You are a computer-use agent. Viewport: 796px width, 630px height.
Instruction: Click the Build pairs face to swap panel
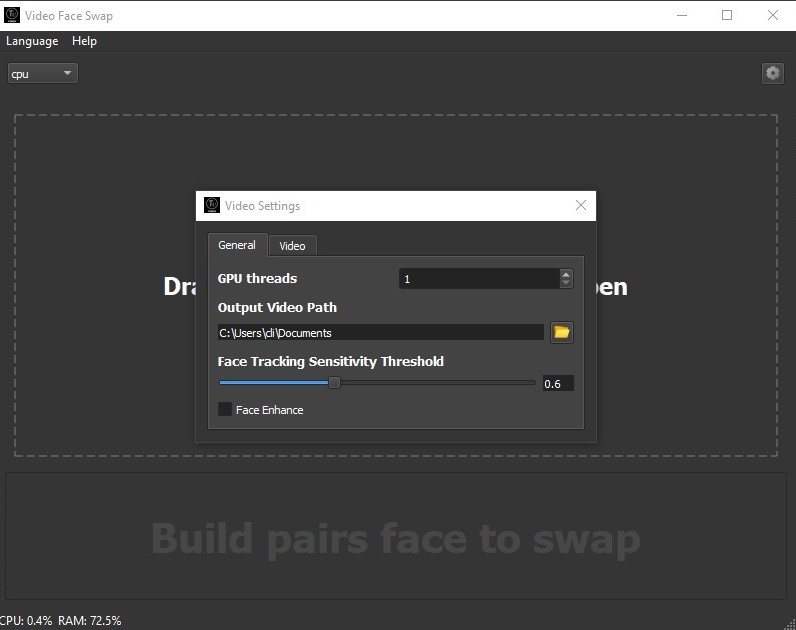(395, 536)
